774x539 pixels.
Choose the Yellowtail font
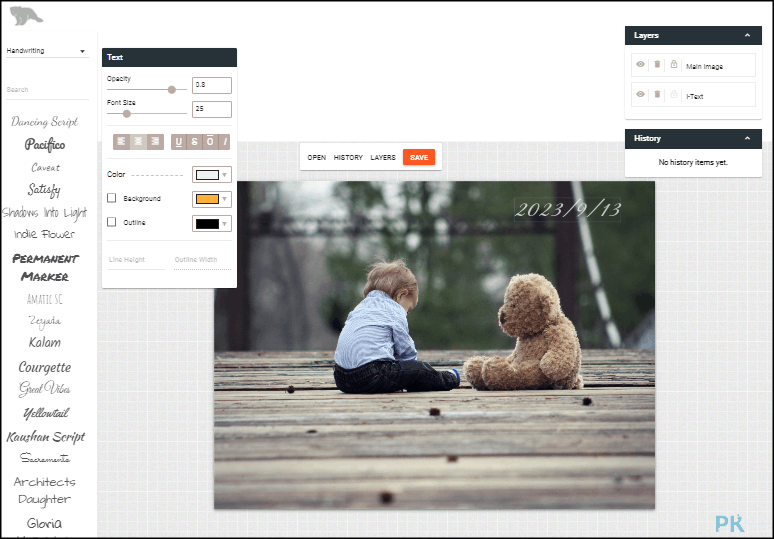pyautogui.click(x=46, y=413)
